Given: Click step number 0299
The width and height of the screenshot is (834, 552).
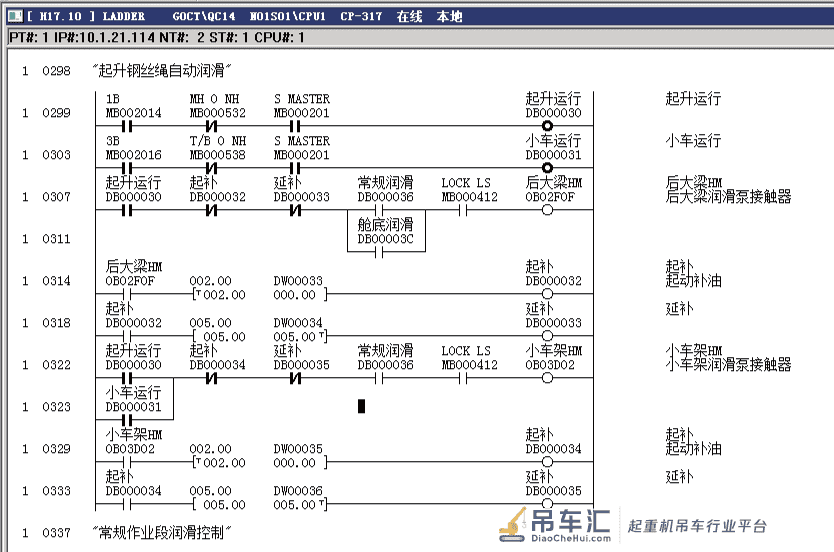Looking at the screenshot, I should pos(56,113).
